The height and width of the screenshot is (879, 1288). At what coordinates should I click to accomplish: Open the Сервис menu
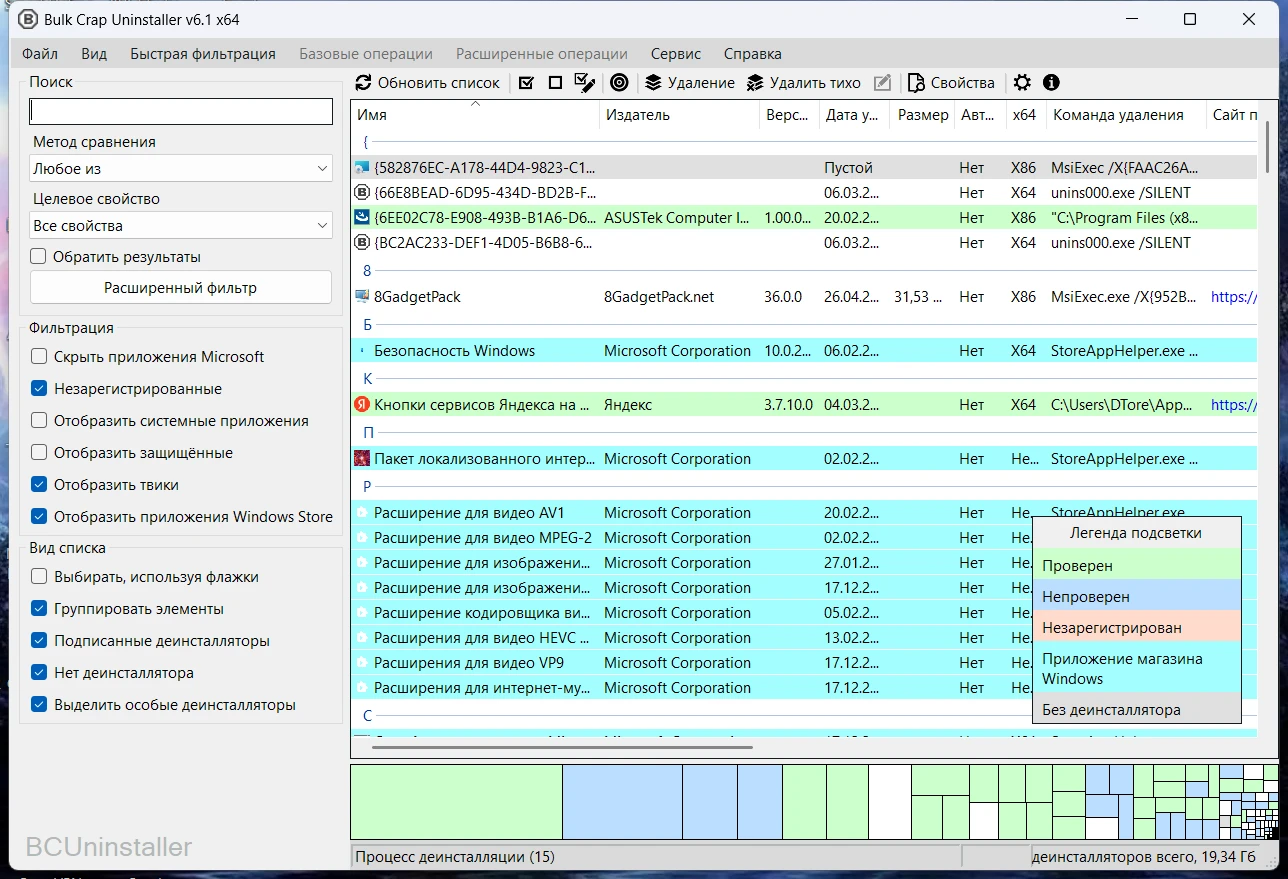[675, 54]
